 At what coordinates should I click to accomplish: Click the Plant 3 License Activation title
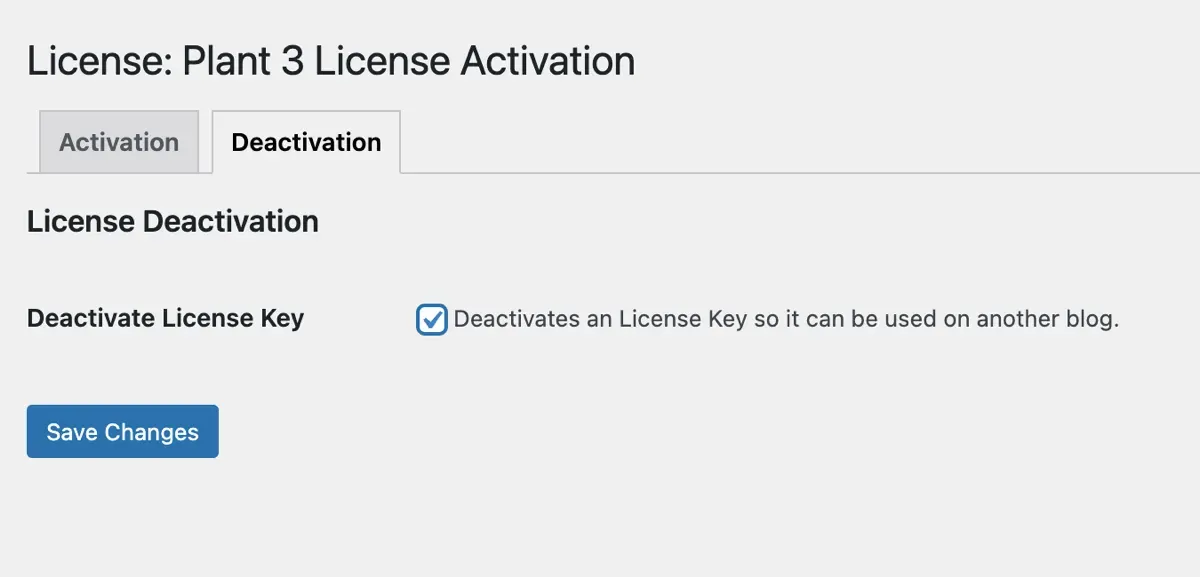tap(331, 61)
